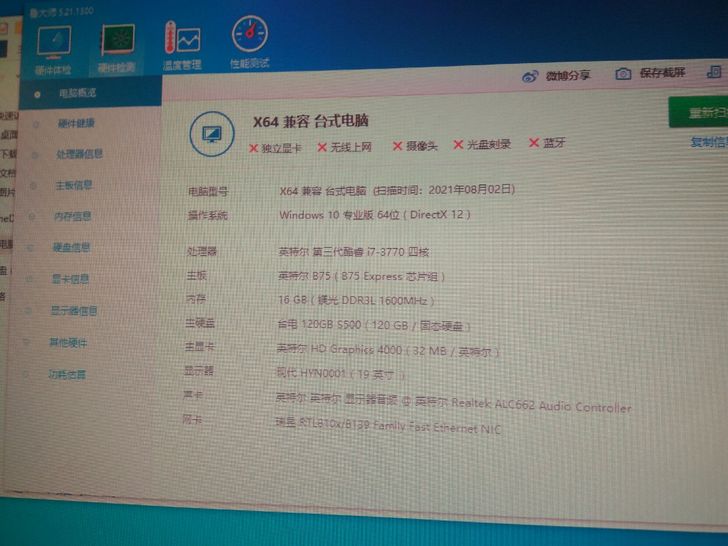This screenshot has height=546, width=728.
Task: Click the 保存截屏 camera icon
Action: 623,74
